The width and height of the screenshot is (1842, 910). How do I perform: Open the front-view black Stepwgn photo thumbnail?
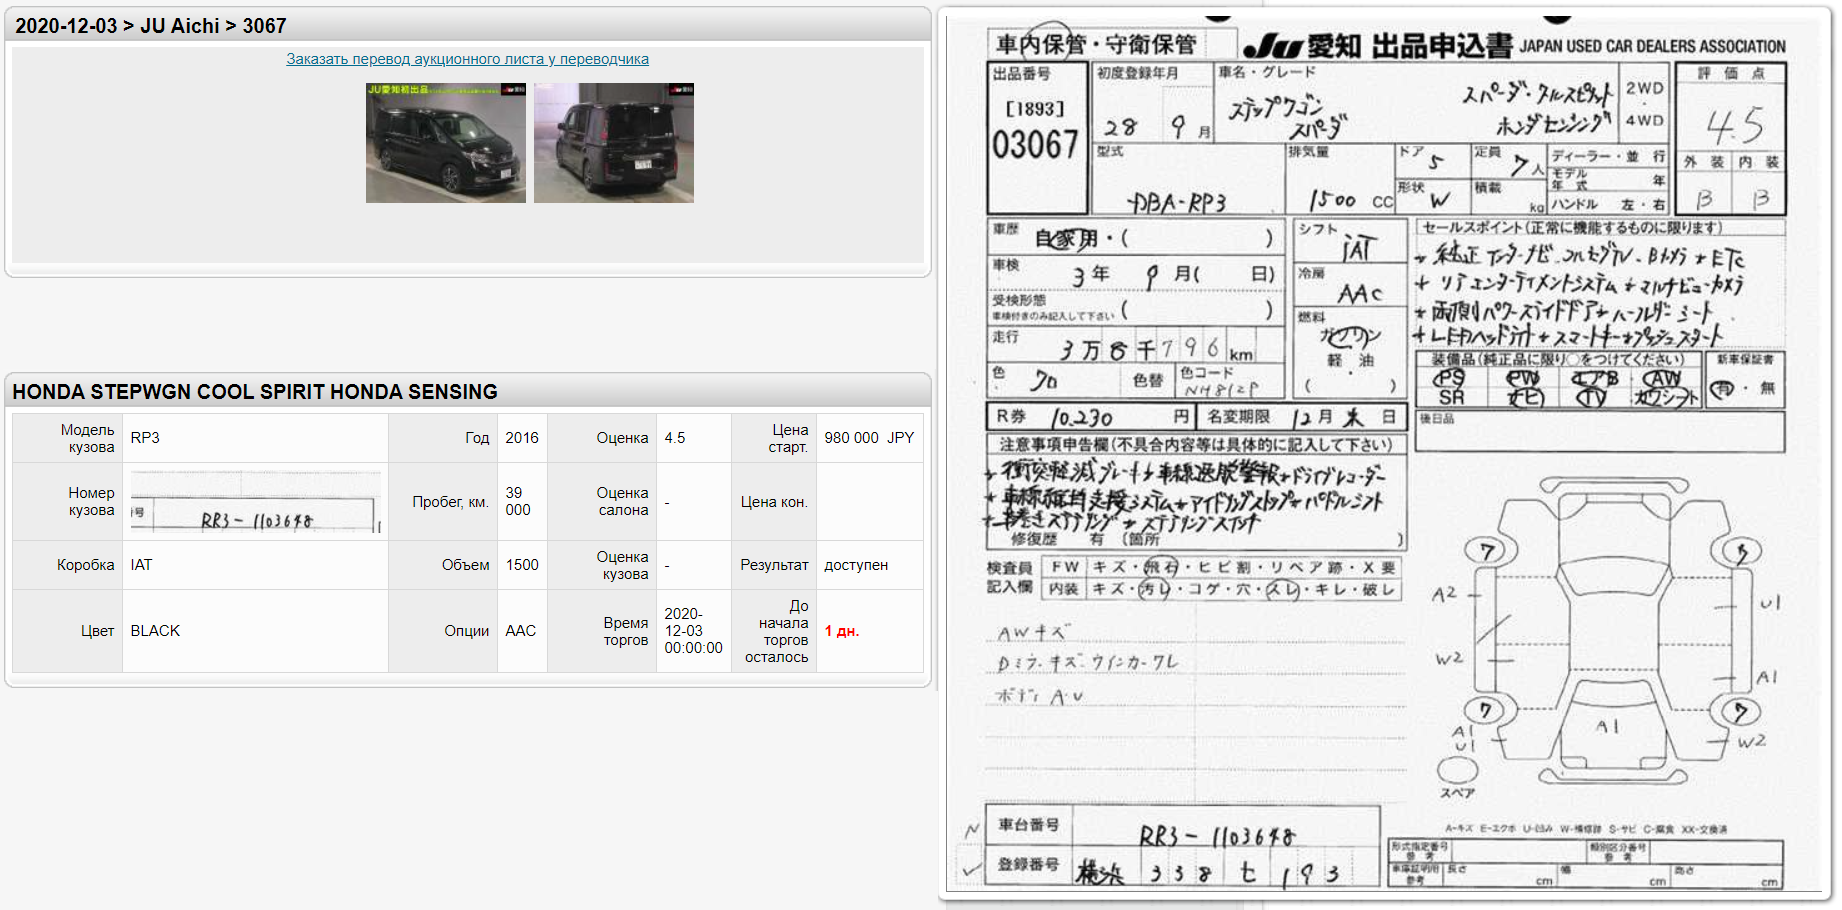click(446, 143)
